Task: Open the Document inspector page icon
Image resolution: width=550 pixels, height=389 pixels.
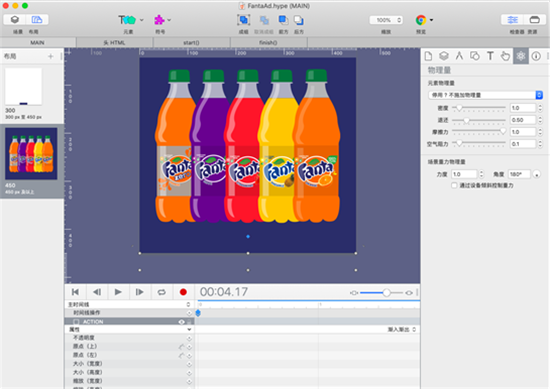Action: tap(428, 56)
